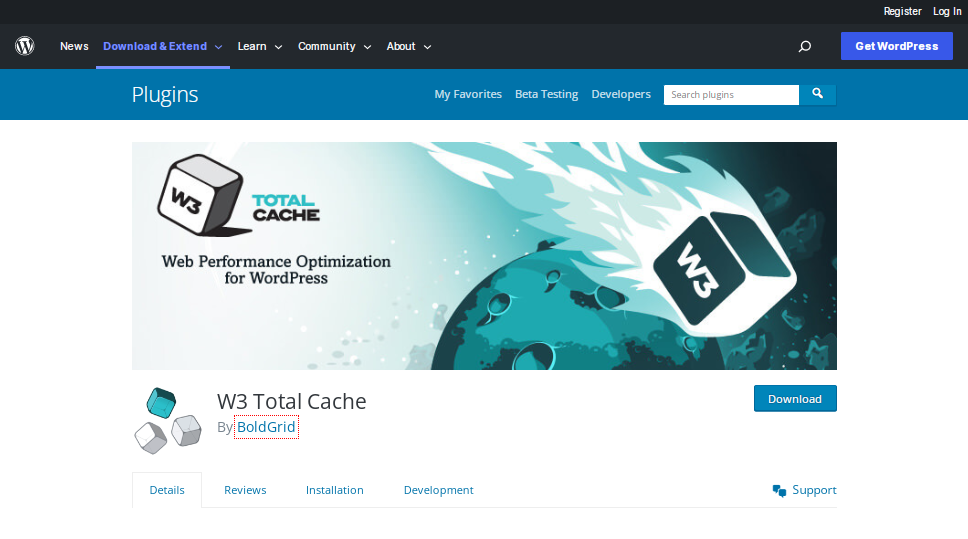Expand the Community menu chevron
Screen dimensions: 968x539
coord(367,47)
